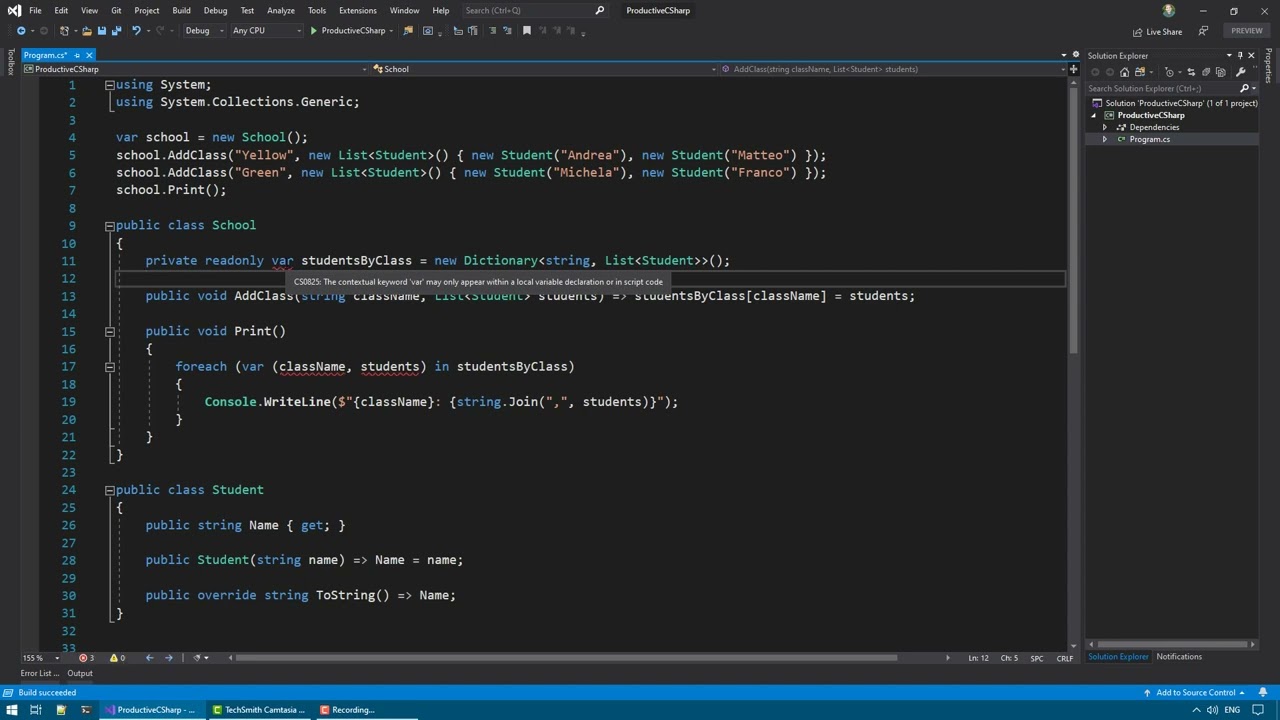
Task: Open Windows Start menu
Action: 11,710
